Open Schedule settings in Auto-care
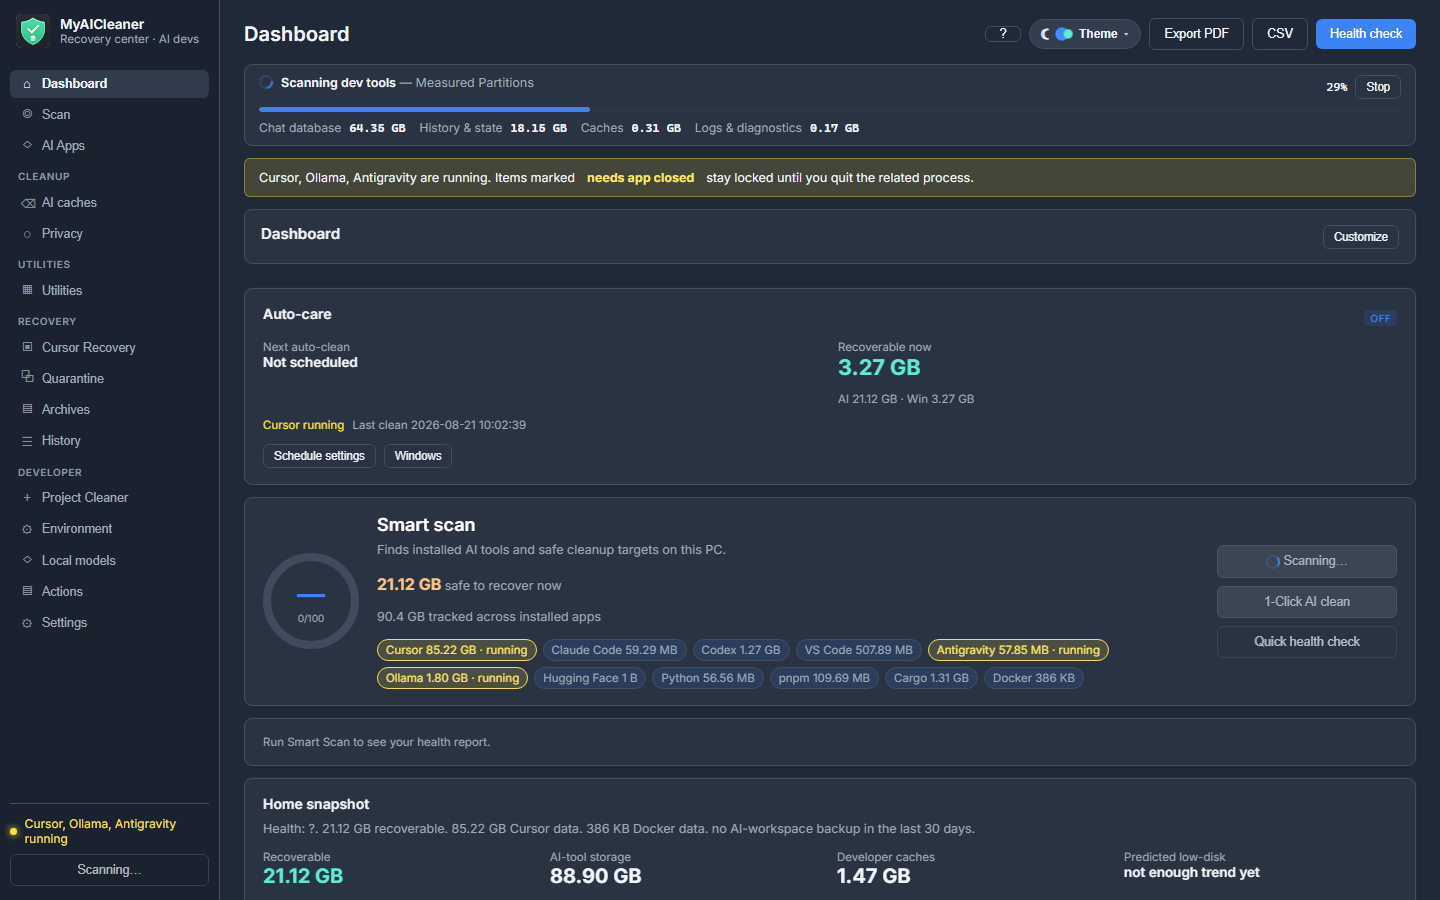 319,456
